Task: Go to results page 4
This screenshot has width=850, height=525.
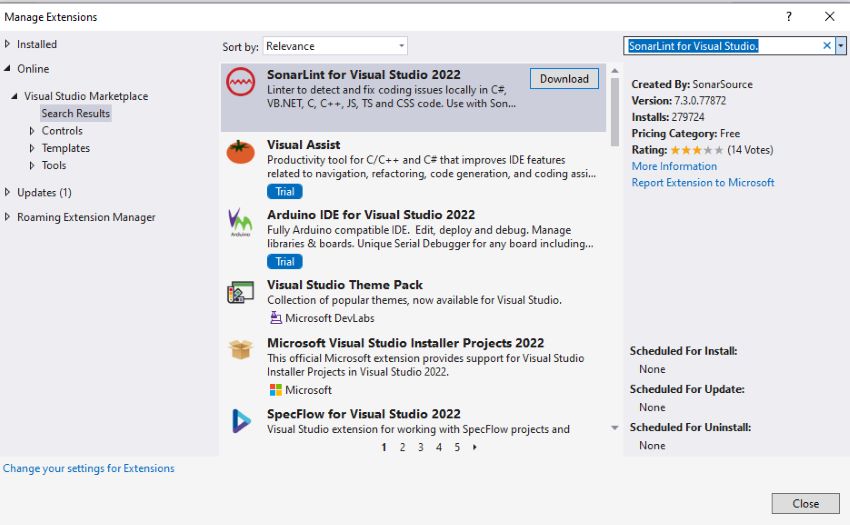Action: [x=439, y=447]
